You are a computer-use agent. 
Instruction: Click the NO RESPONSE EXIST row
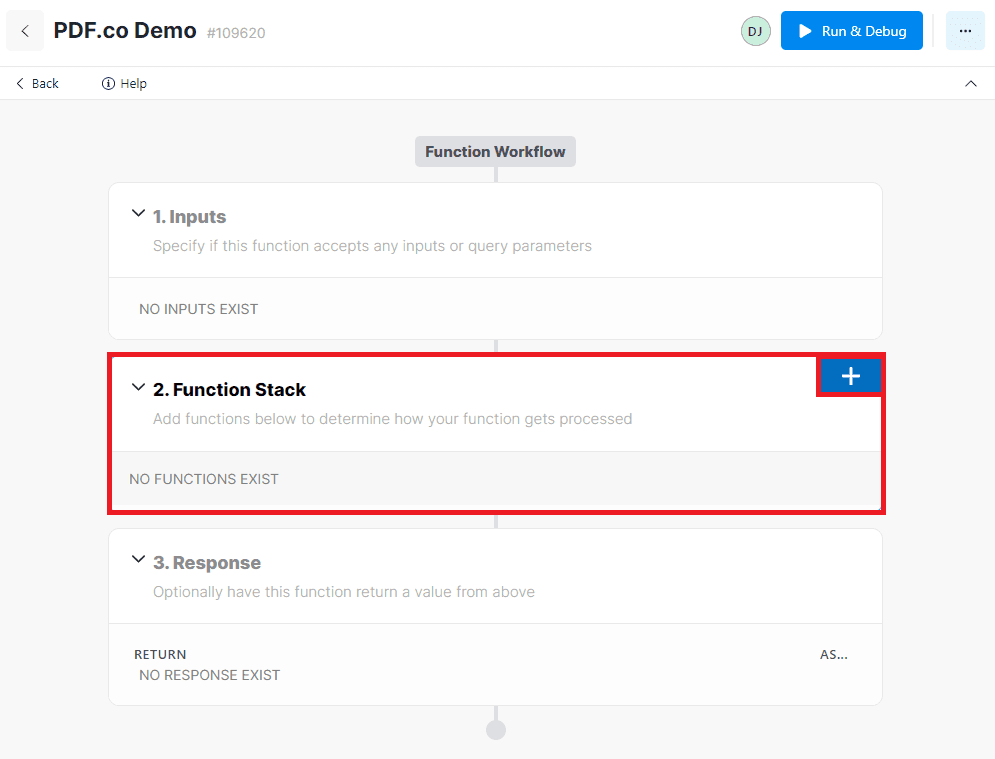(x=209, y=675)
